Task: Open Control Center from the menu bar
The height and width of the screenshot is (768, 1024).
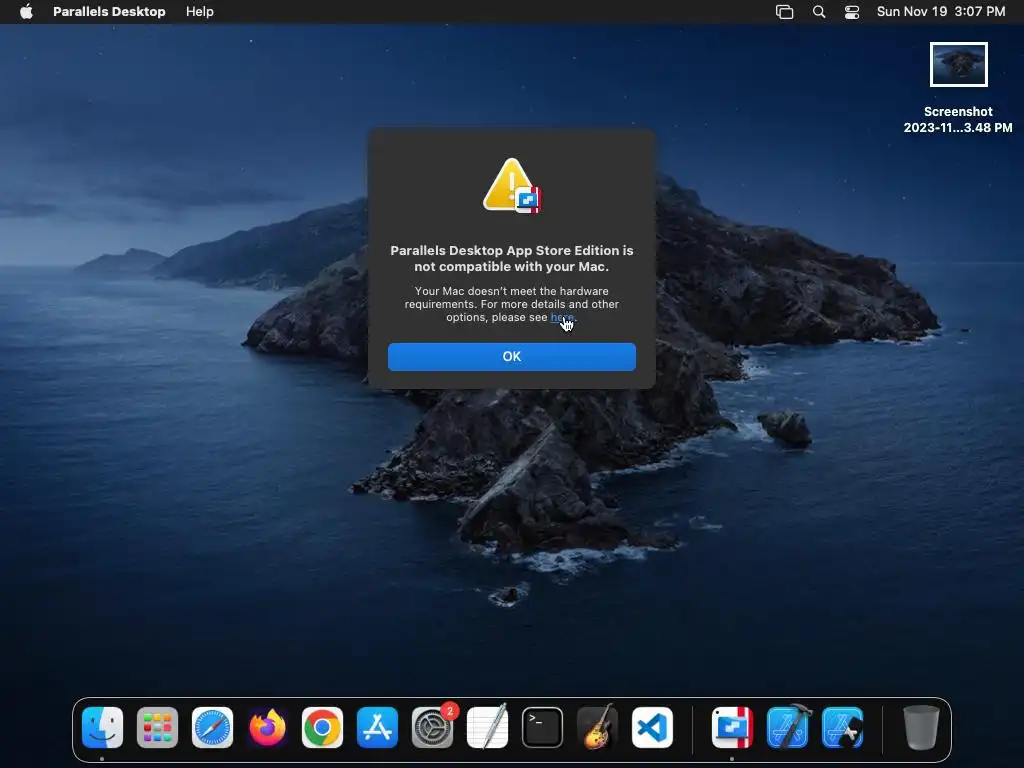Action: 852,12
